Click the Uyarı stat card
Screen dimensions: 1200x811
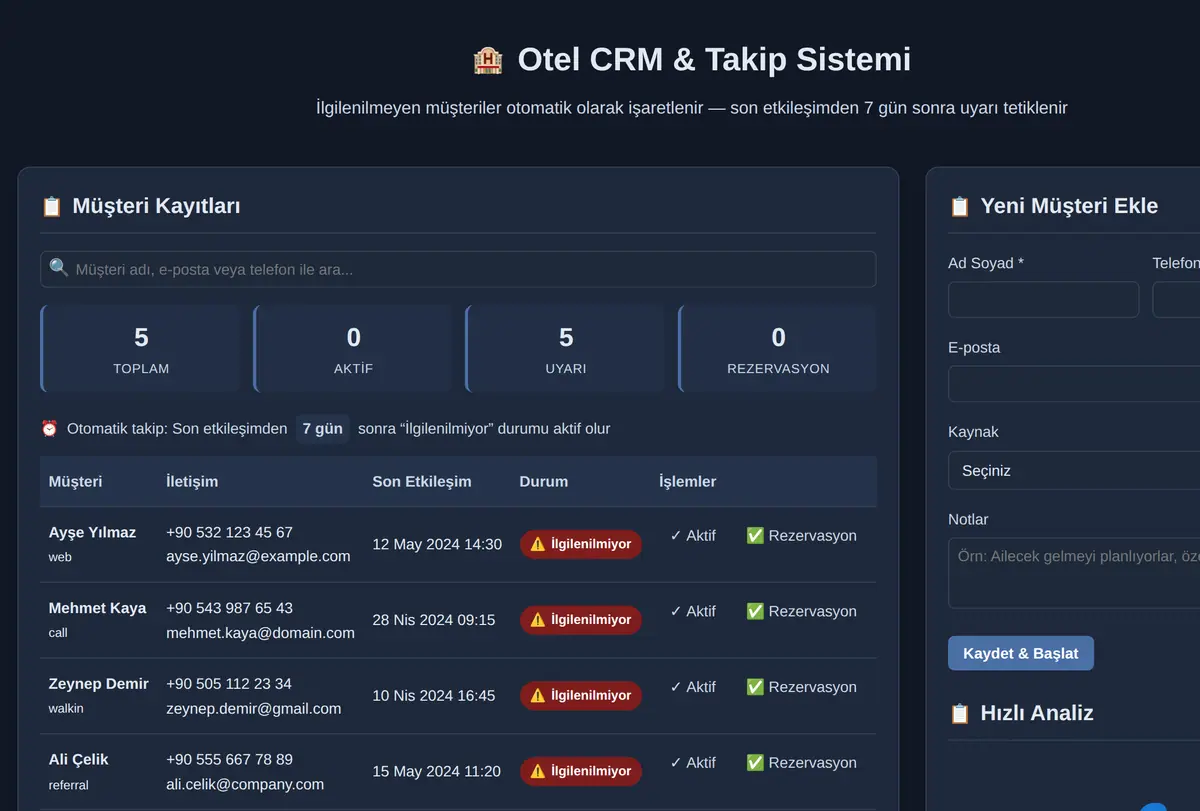(565, 348)
